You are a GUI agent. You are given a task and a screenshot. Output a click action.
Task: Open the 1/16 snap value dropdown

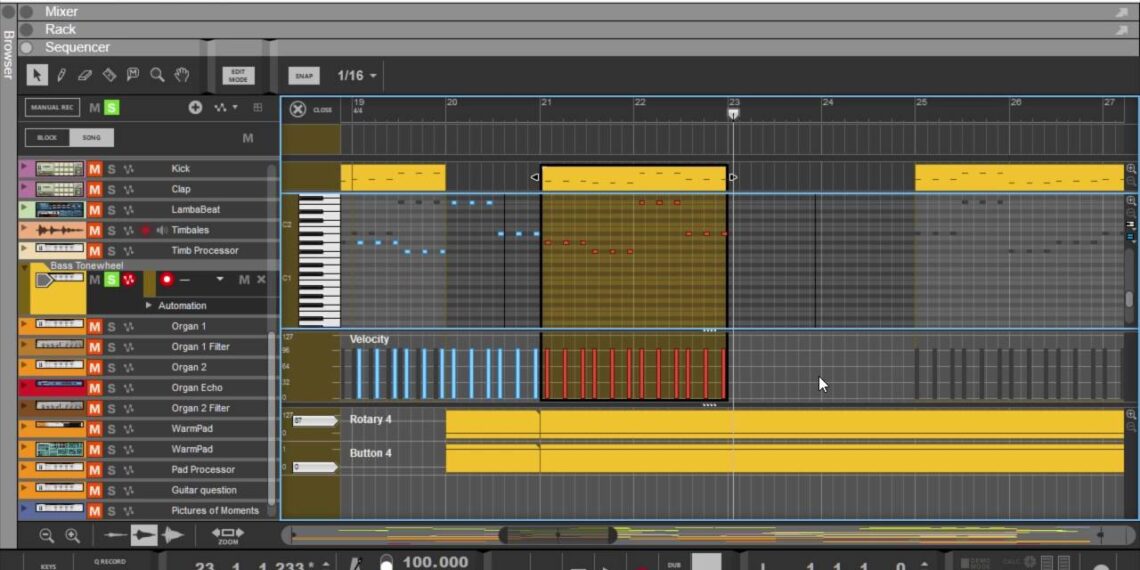tap(357, 76)
